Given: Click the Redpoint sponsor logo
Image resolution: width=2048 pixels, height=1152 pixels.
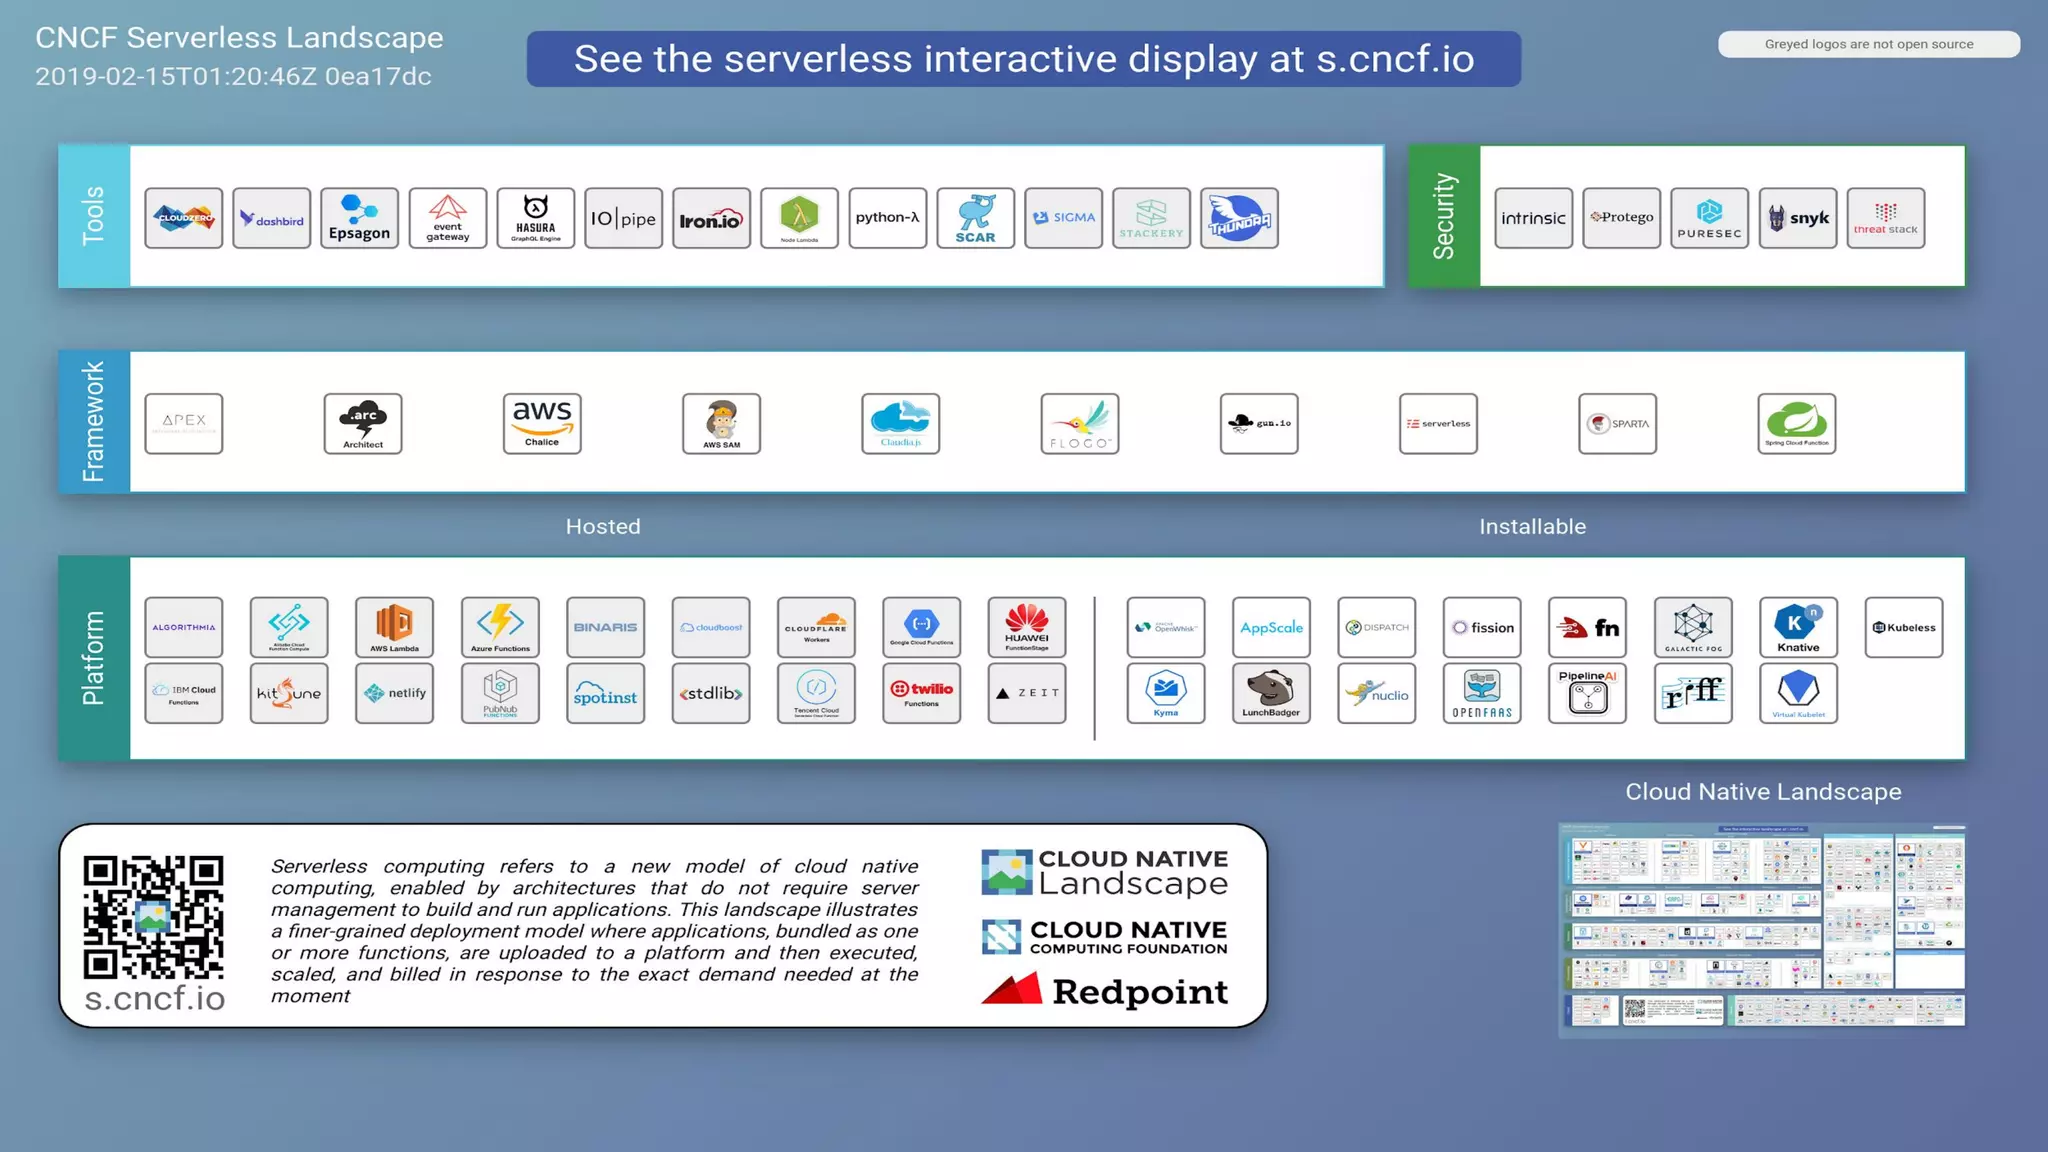Looking at the screenshot, I should [1104, 991].
